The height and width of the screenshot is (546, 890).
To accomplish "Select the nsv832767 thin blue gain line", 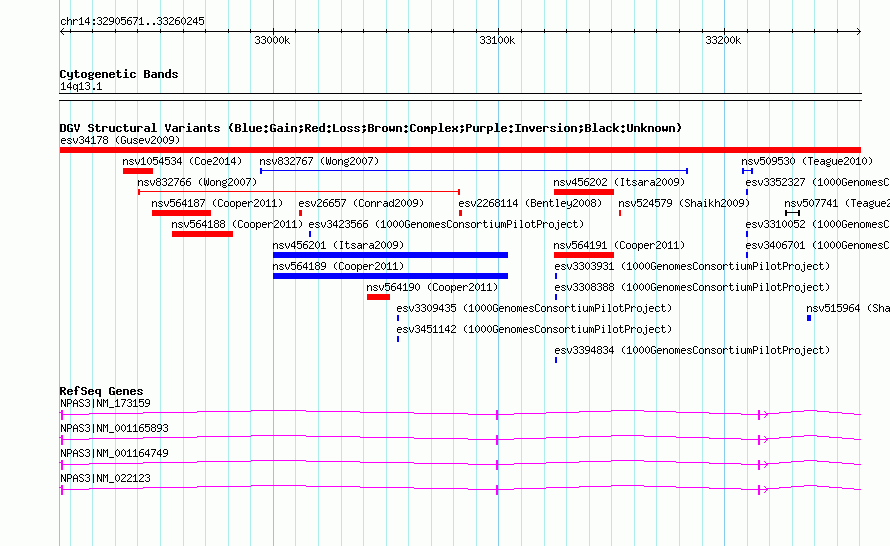I will pos(474,171).
